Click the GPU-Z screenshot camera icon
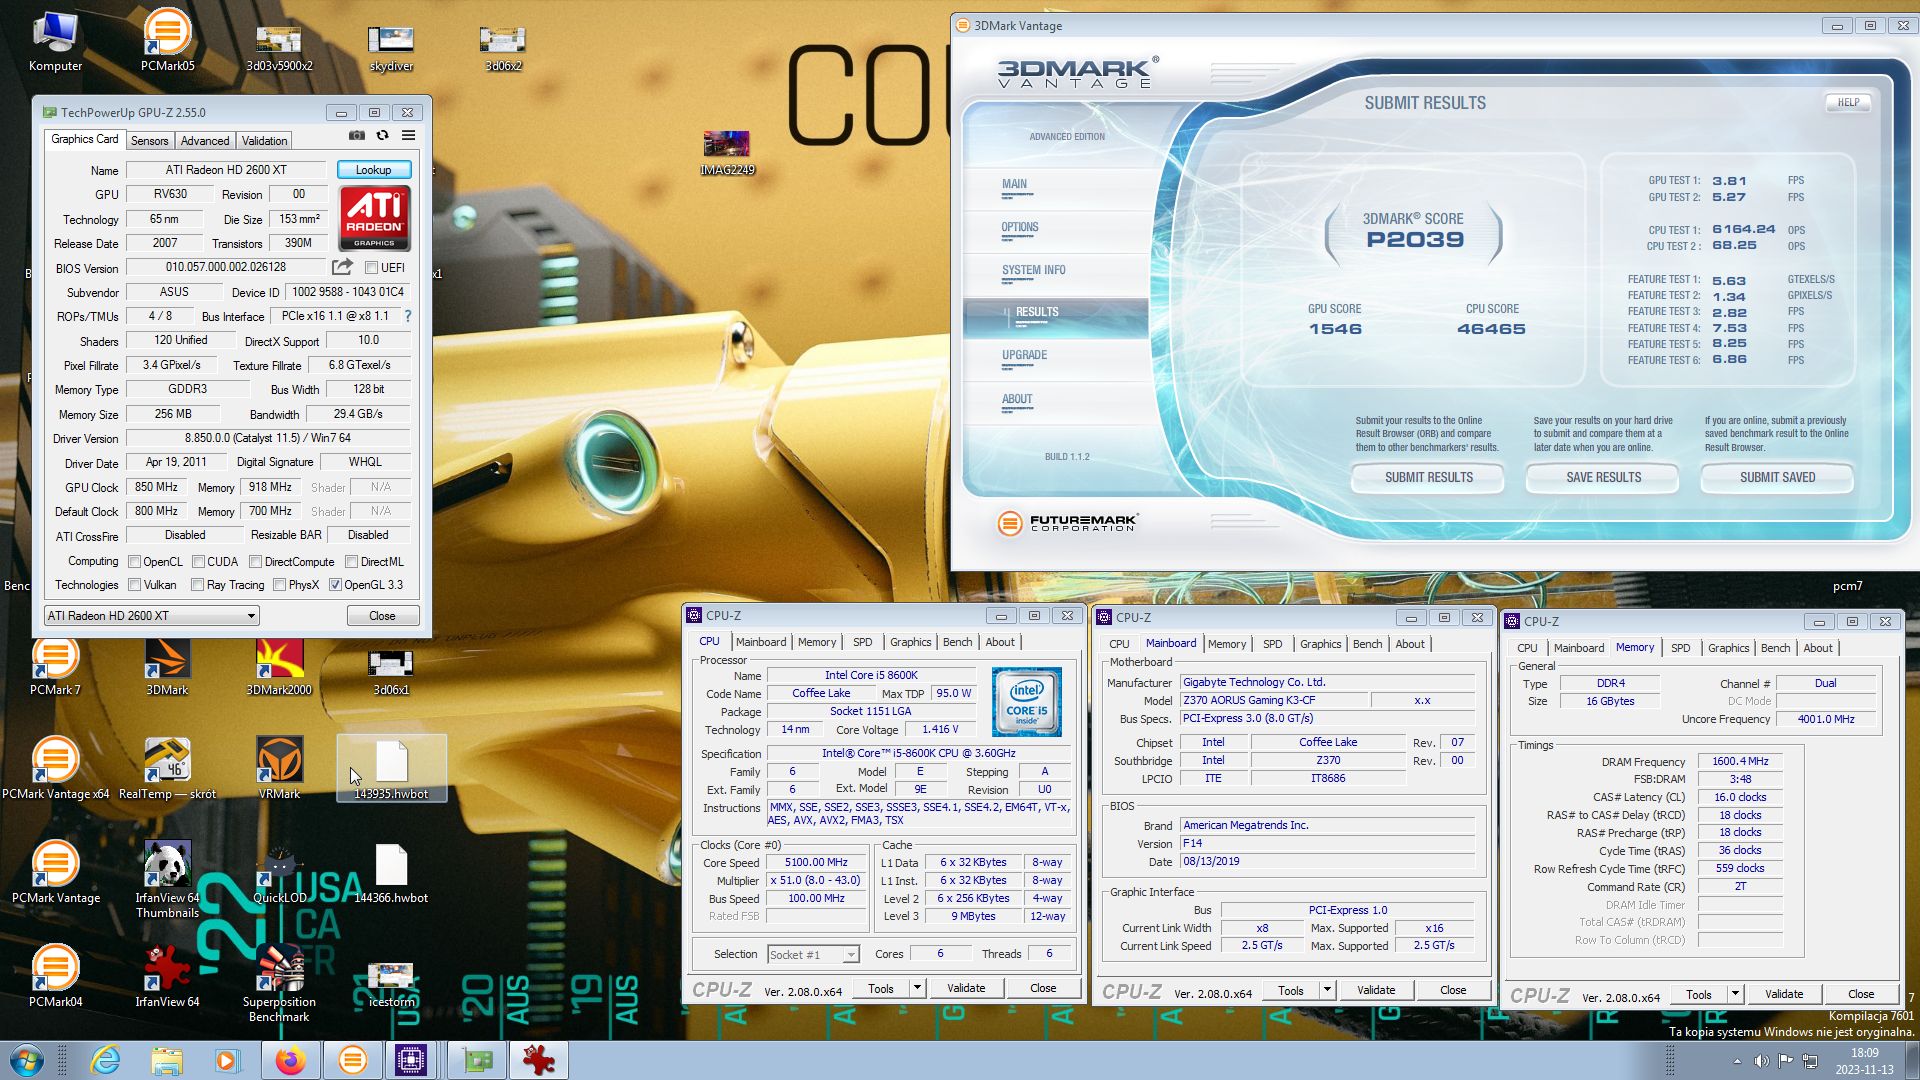 (356, 136)
